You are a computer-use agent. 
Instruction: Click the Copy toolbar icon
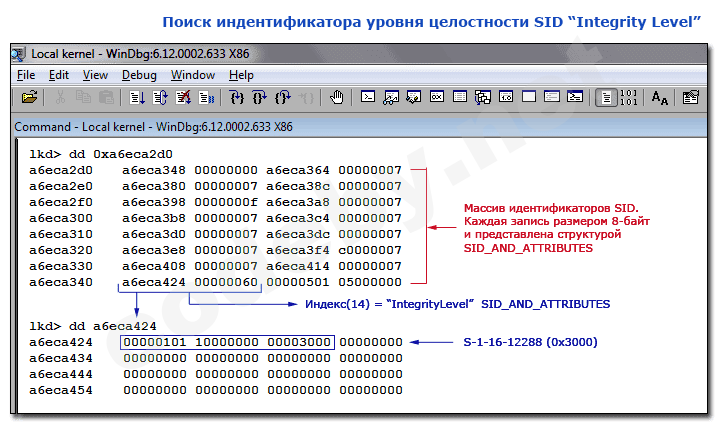[x=83, y=98]
